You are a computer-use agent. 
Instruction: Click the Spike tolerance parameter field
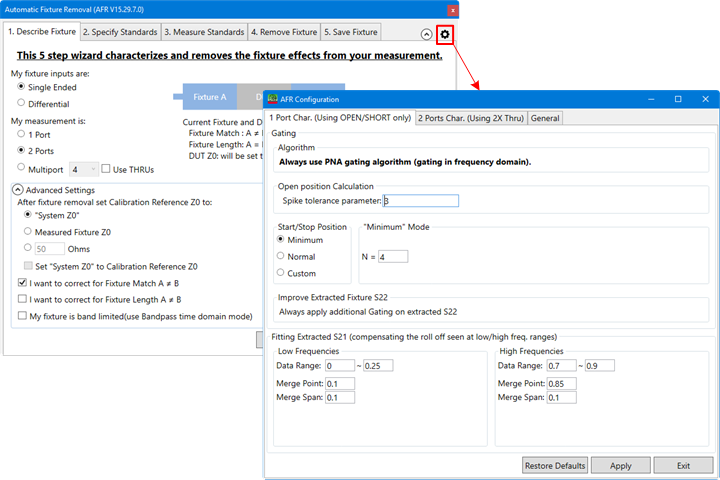tap(420, 200)
